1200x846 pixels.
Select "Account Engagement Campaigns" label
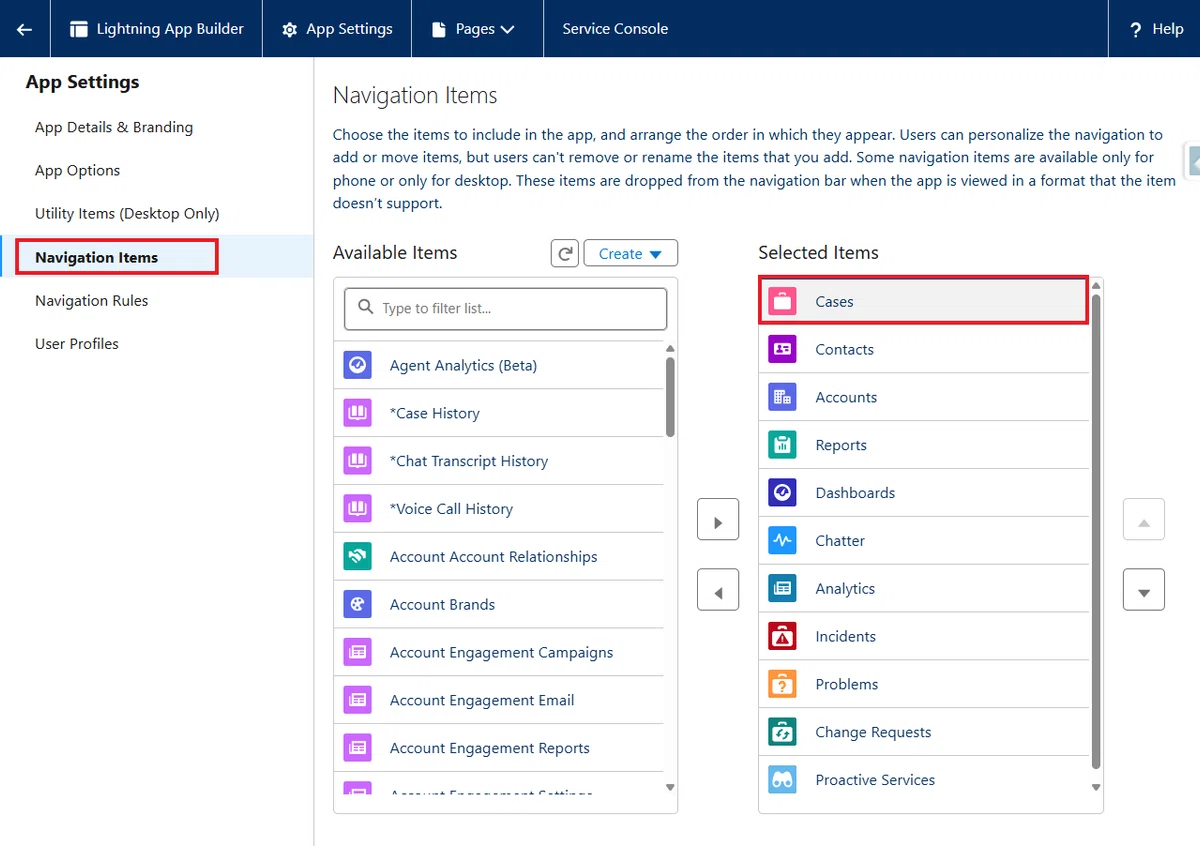click(x=501, y=653)
